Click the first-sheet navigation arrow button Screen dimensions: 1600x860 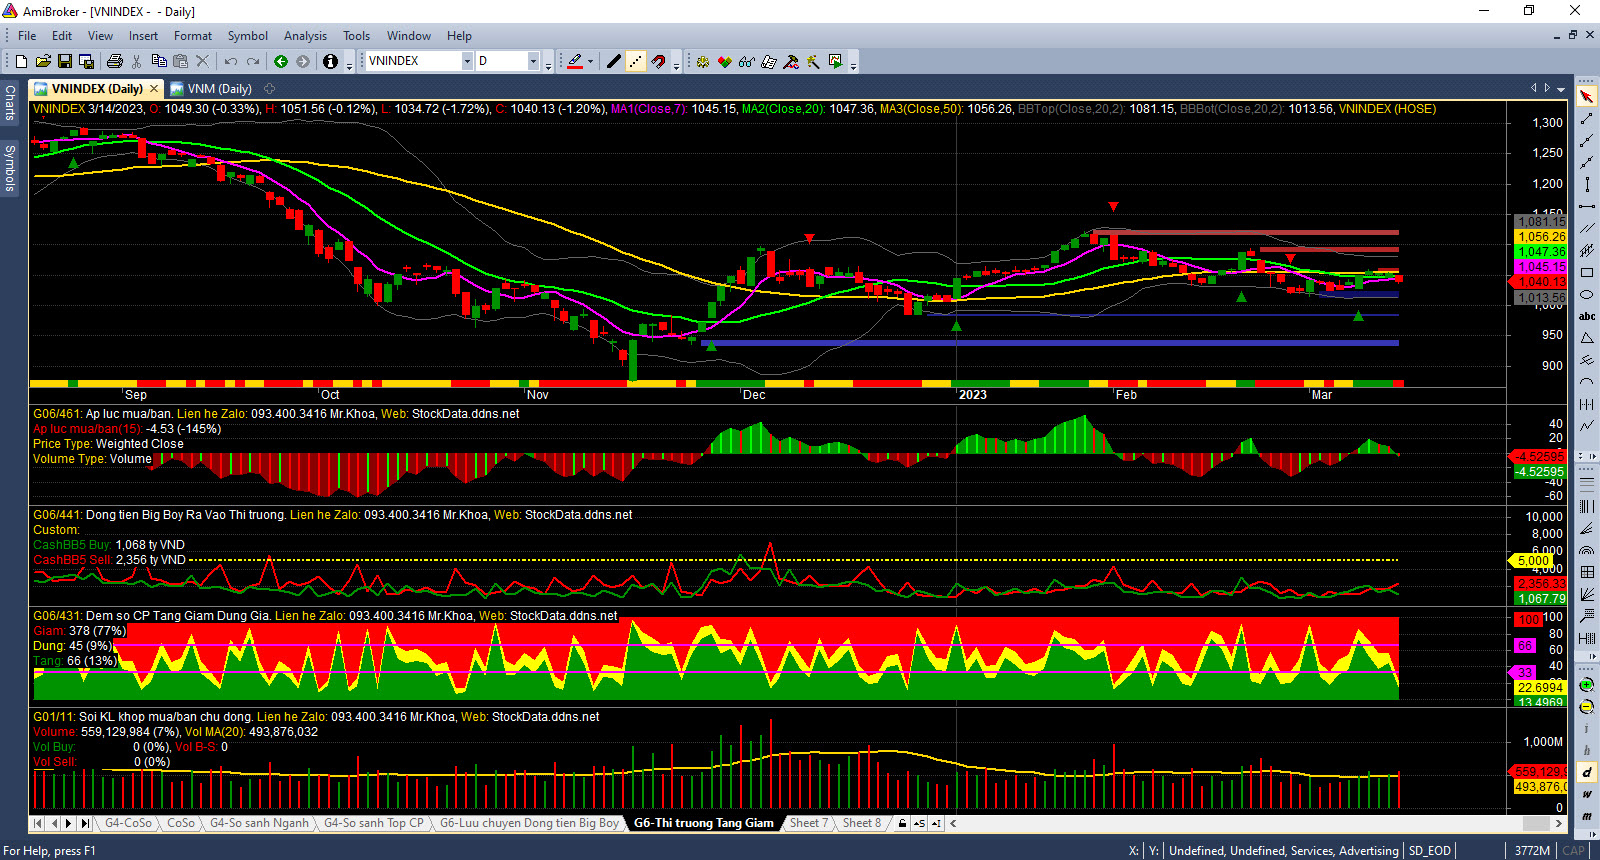(x=38, y=823)
